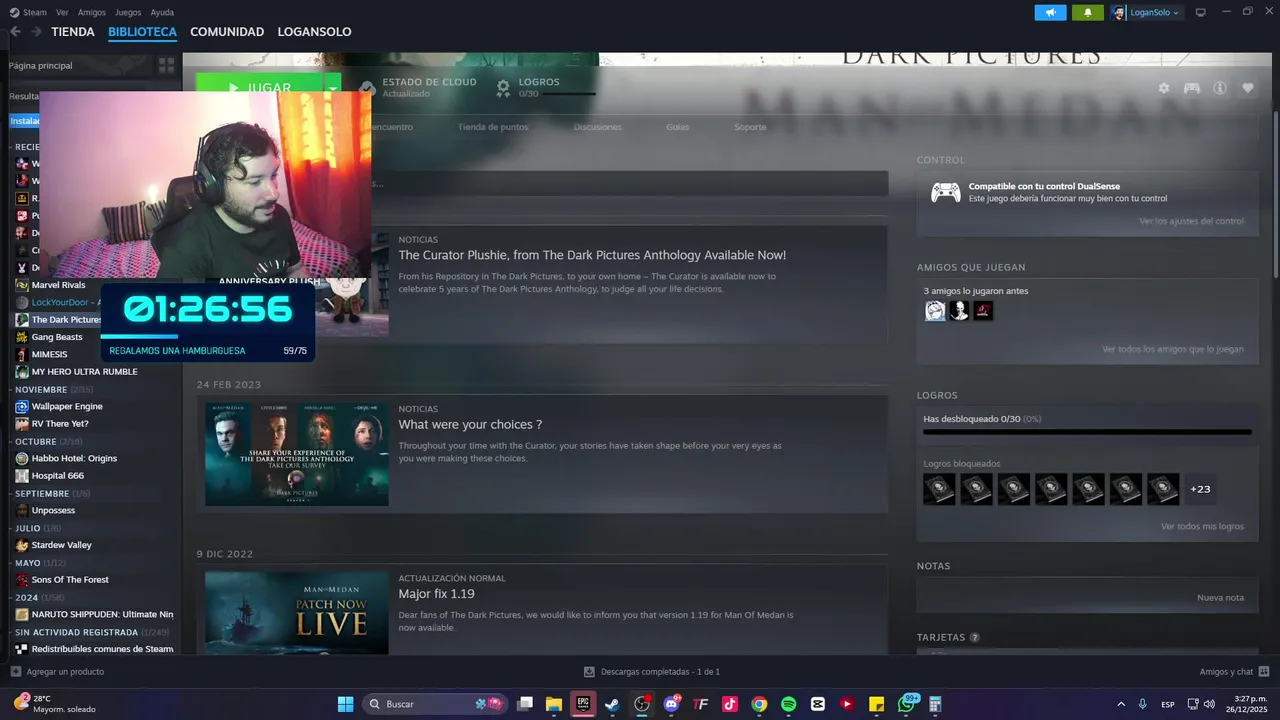Go forward with the right navigation arrow
Viewport: 1280px width, 720px height.
36,32
